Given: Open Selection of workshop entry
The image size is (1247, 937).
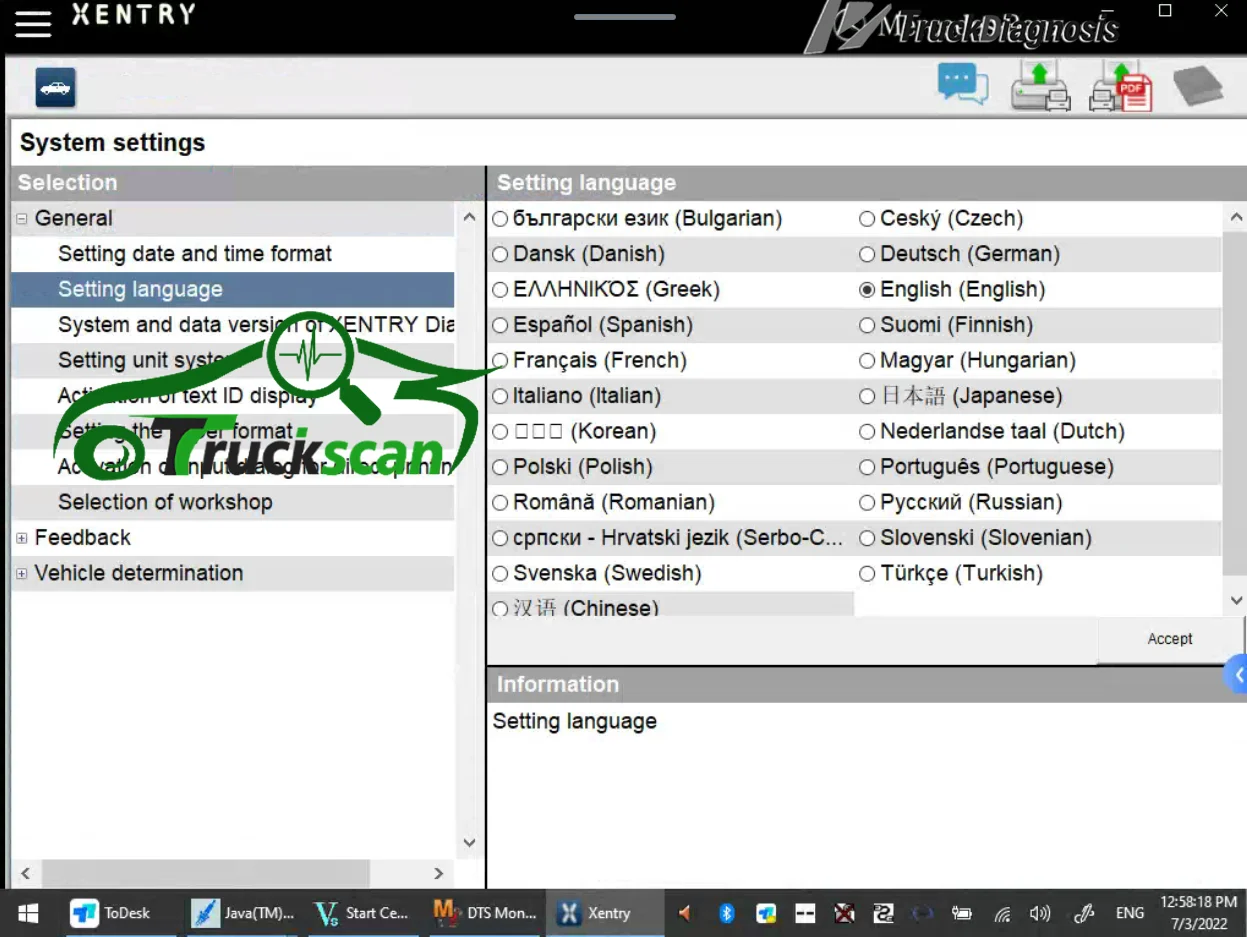Looking at the screenshot, I should pos(165,502).
